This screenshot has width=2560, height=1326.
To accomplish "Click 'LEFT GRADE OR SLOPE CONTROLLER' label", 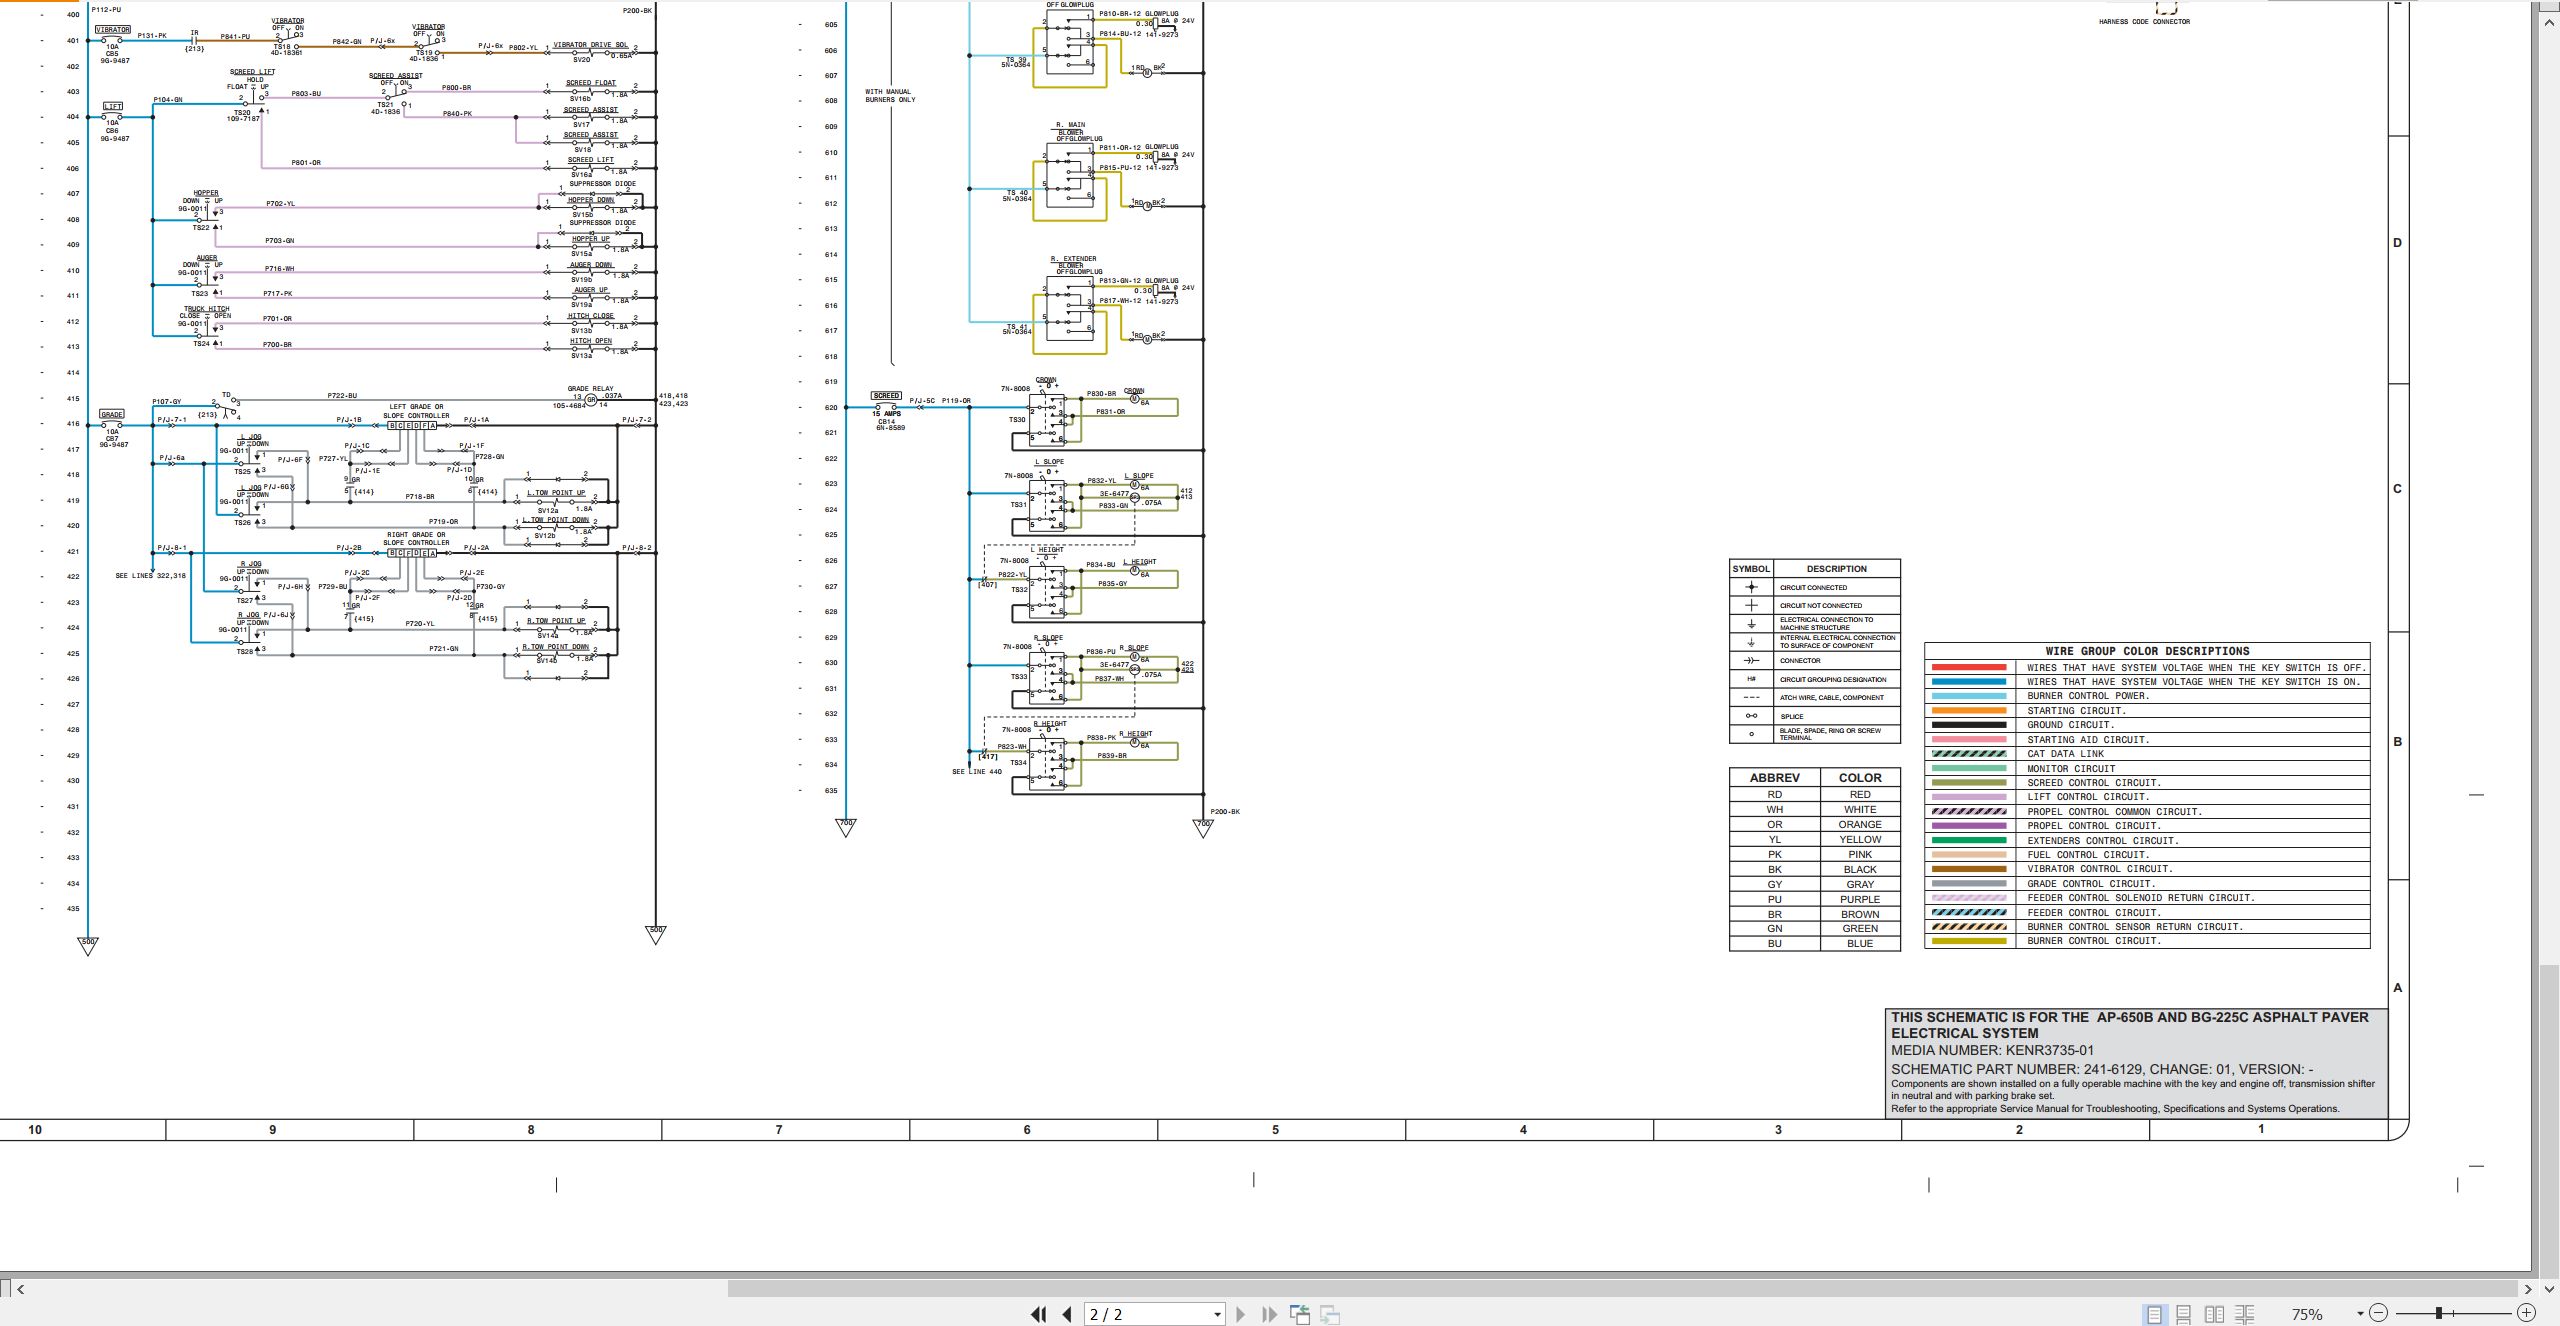I will 416,411.
